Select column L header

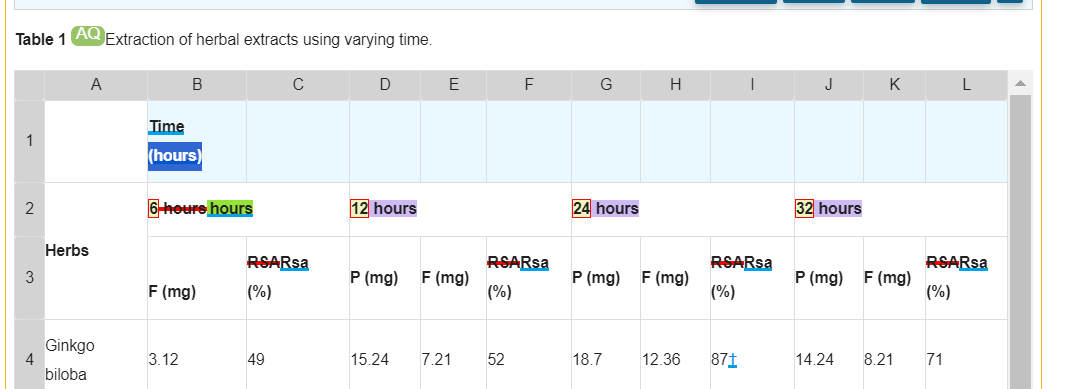[x=966, y=85]
